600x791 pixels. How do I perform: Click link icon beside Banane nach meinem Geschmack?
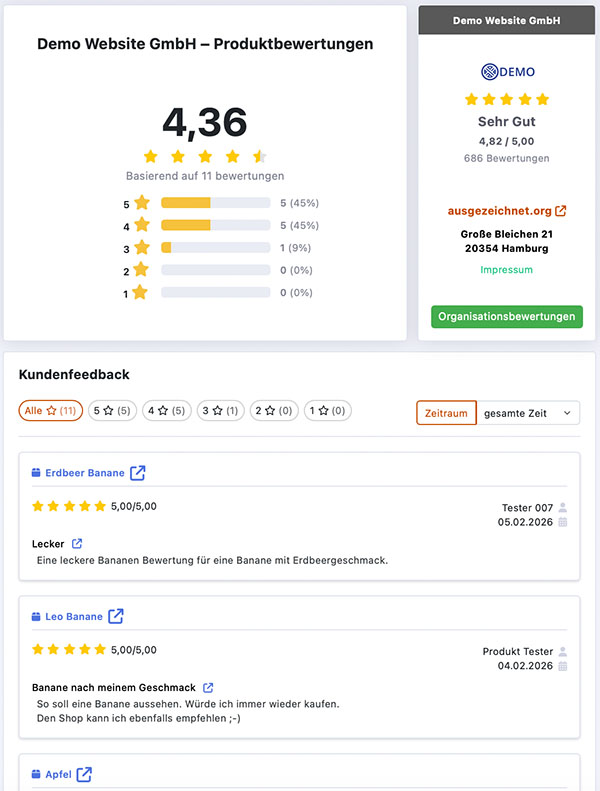[208, 688]
